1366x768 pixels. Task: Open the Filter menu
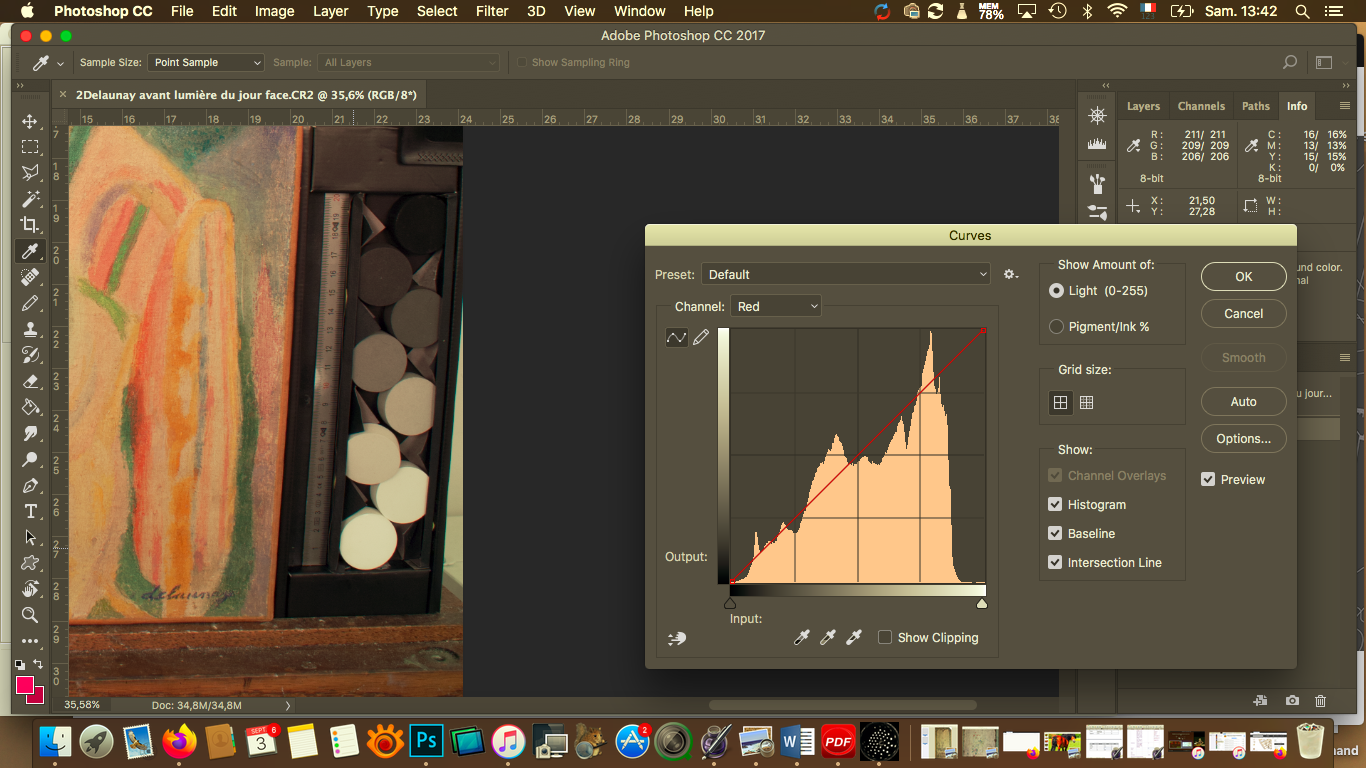pos(492,11)
